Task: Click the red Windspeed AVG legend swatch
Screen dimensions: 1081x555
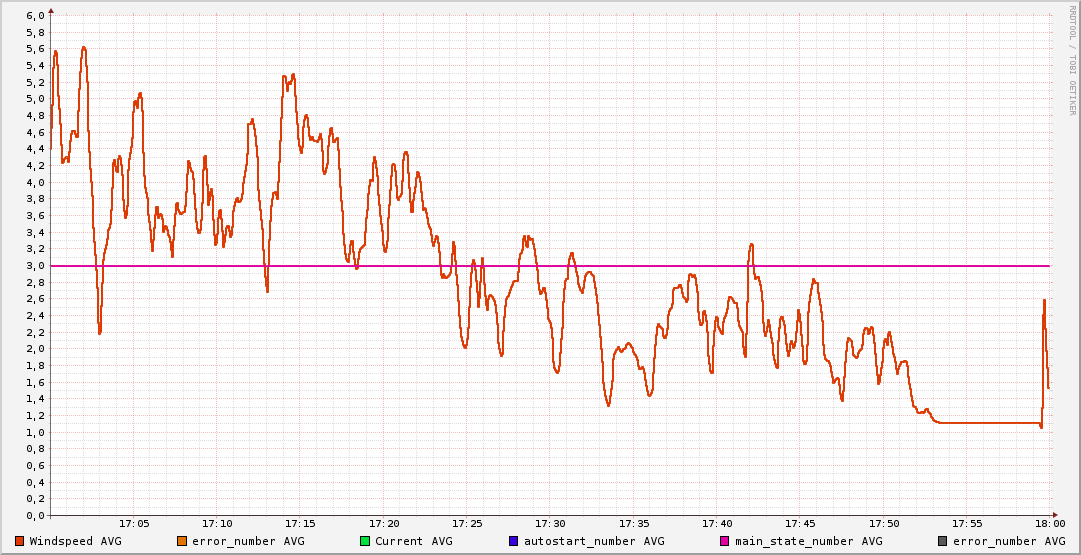Action: [x=19, y=541]
